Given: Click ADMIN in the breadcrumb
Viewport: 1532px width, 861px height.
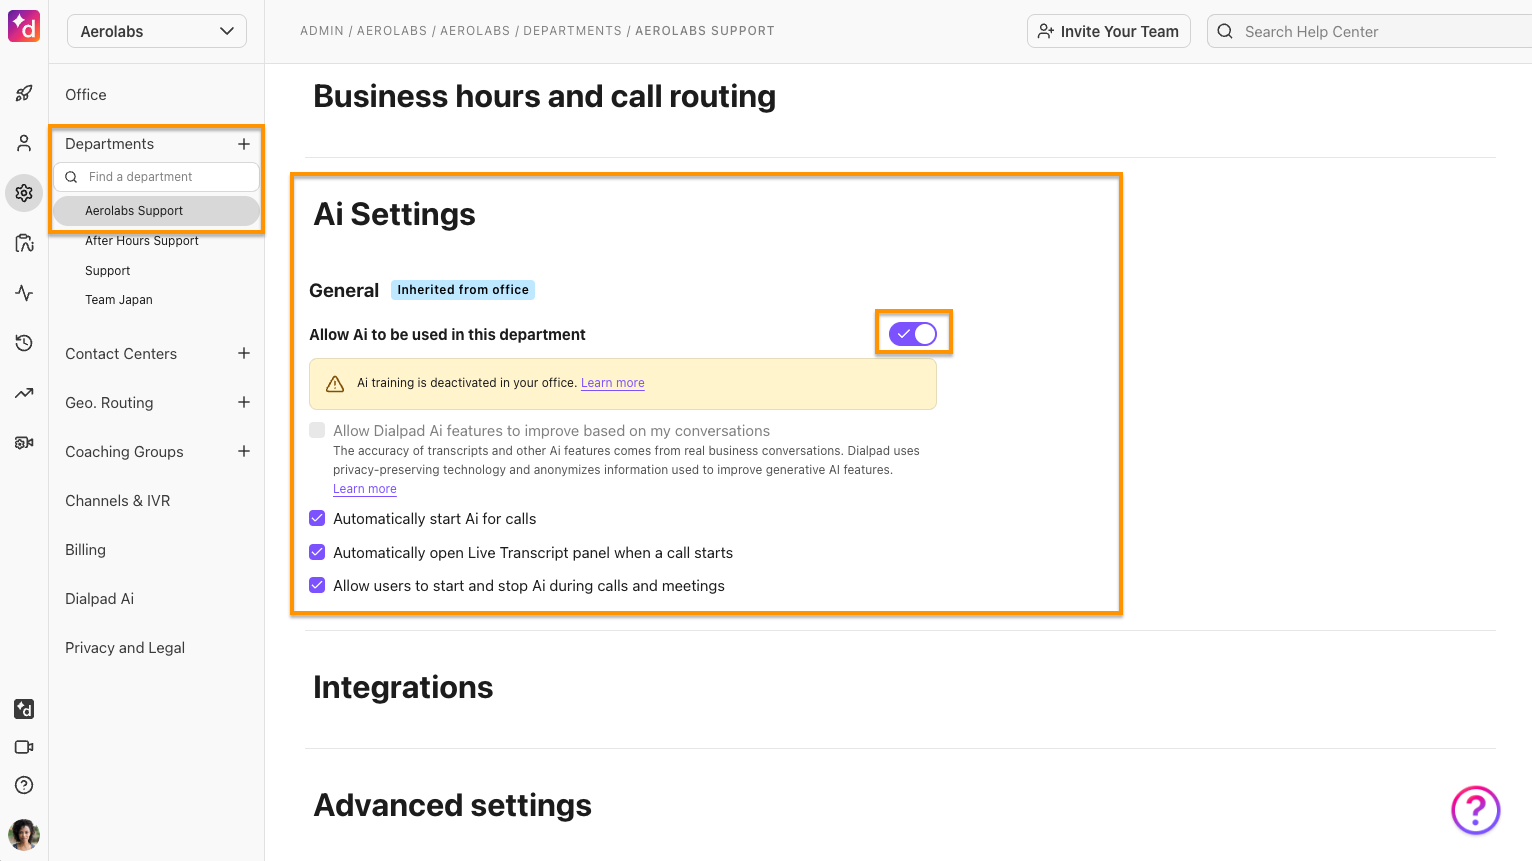Looking at the screenshot, I should tap(322, 31).
